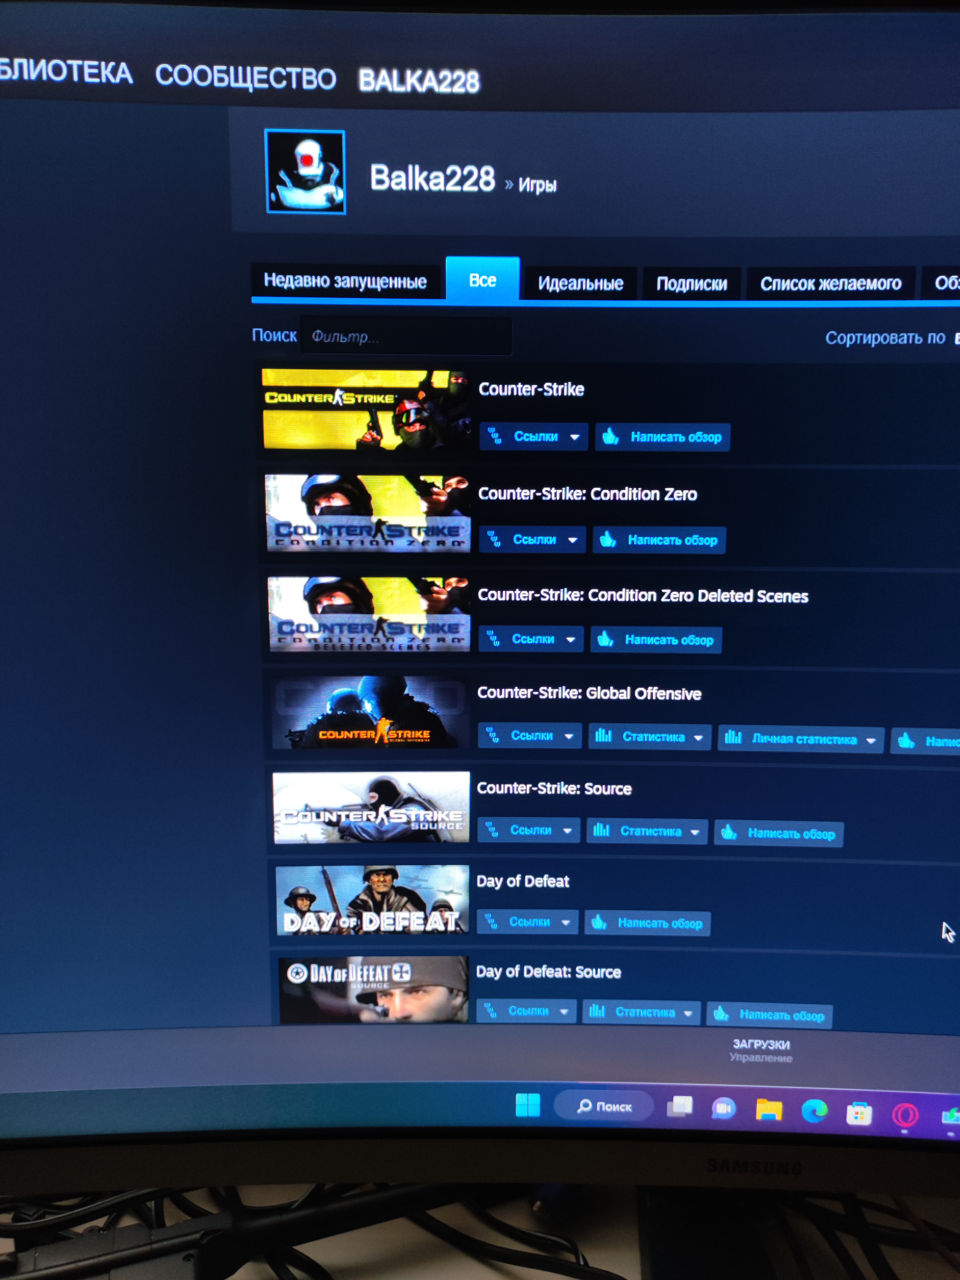
Task: Open Статистика dropdown for Global Offensive
Action: [x=650, y=737]
